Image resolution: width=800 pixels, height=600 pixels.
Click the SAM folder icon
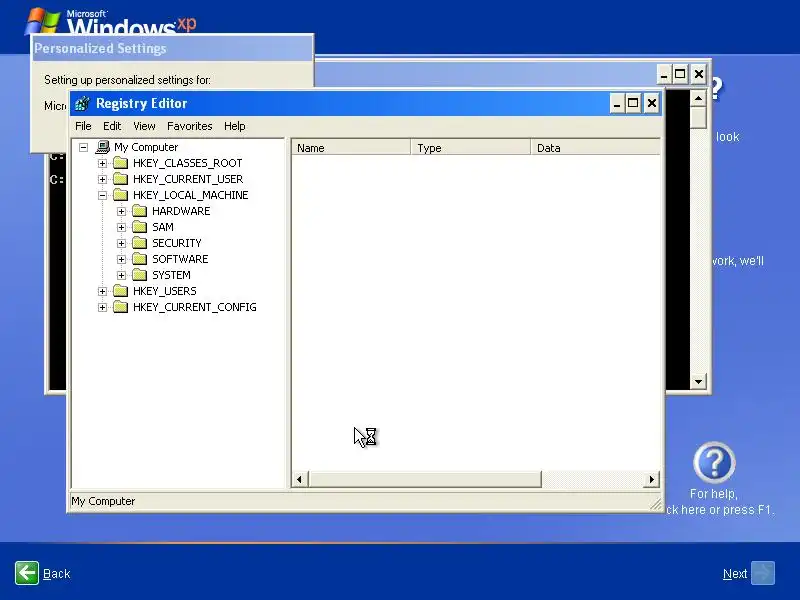pos(139,227)
